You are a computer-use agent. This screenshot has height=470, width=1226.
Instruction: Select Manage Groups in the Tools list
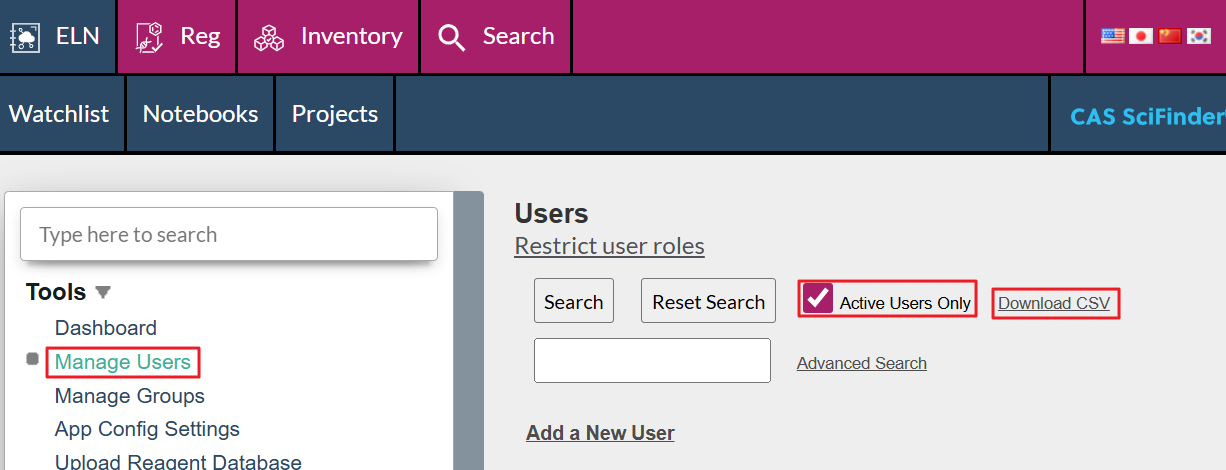coord(130,396)
